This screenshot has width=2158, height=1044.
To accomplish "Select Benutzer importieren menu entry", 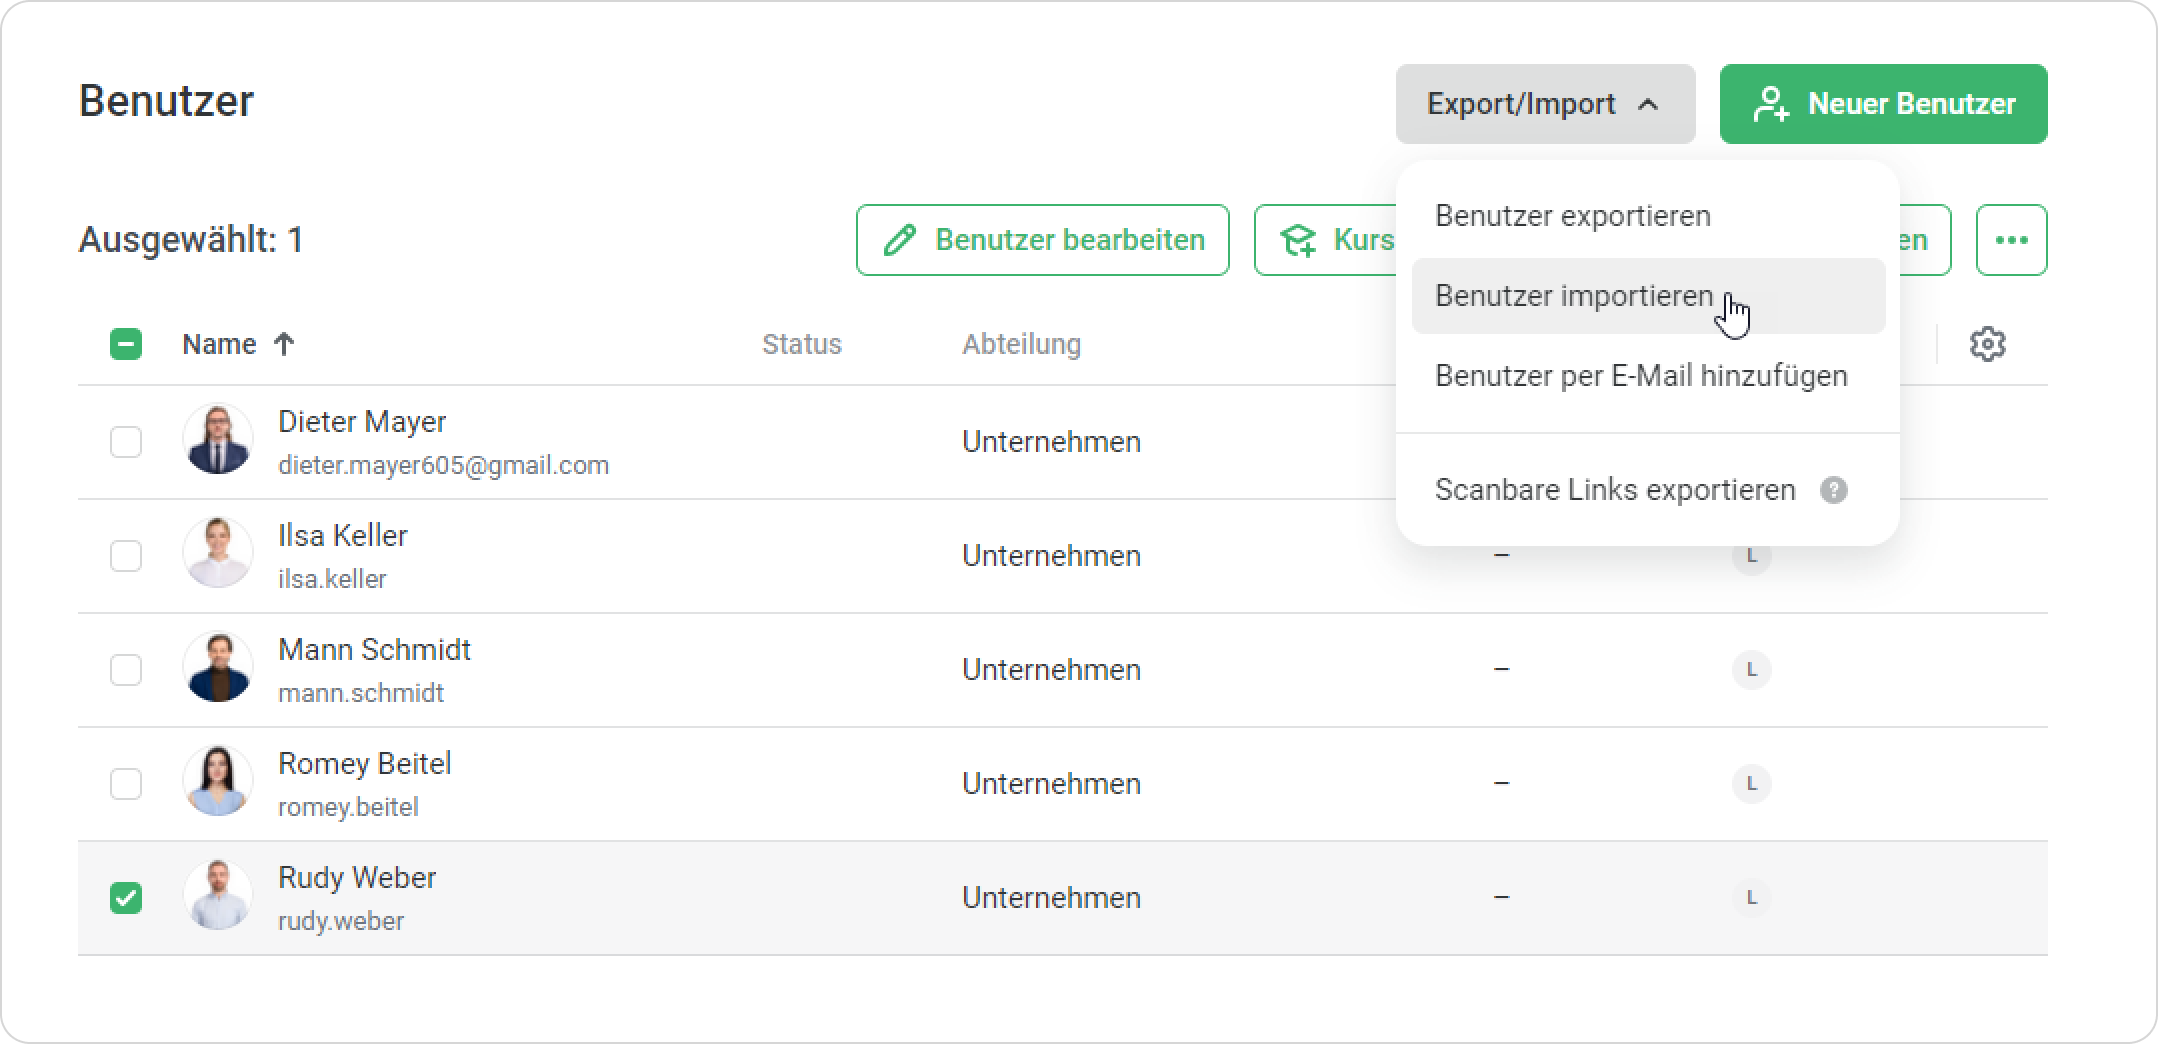I will [1574, 296].
